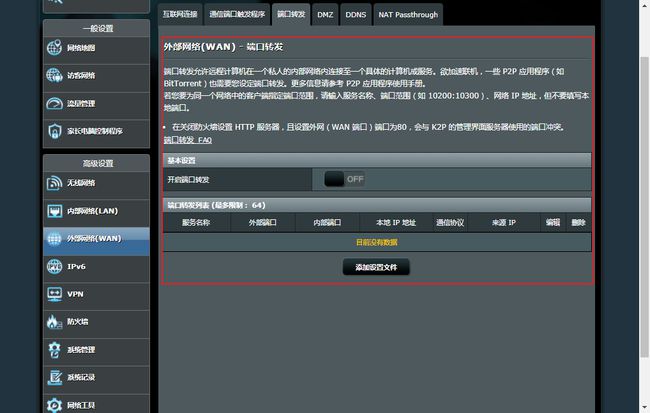Click the 目前没有数据 empty table message

377,242
